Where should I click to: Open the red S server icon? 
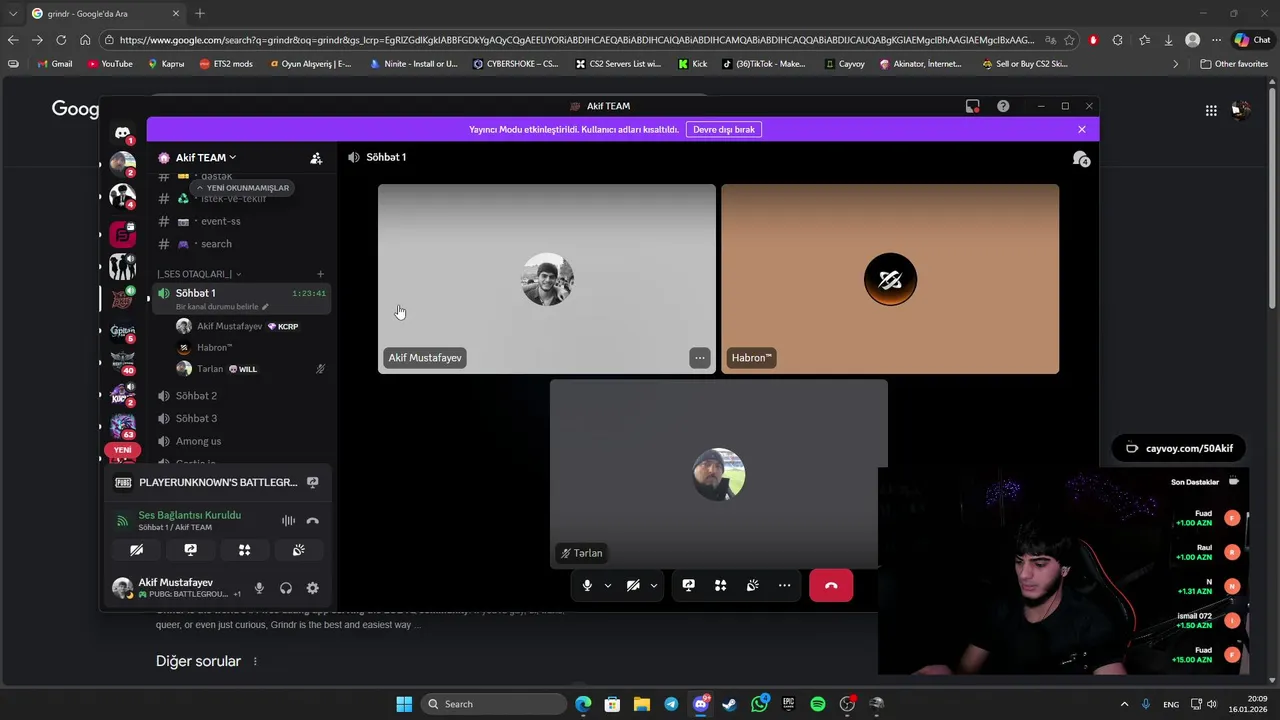[122, 234]
